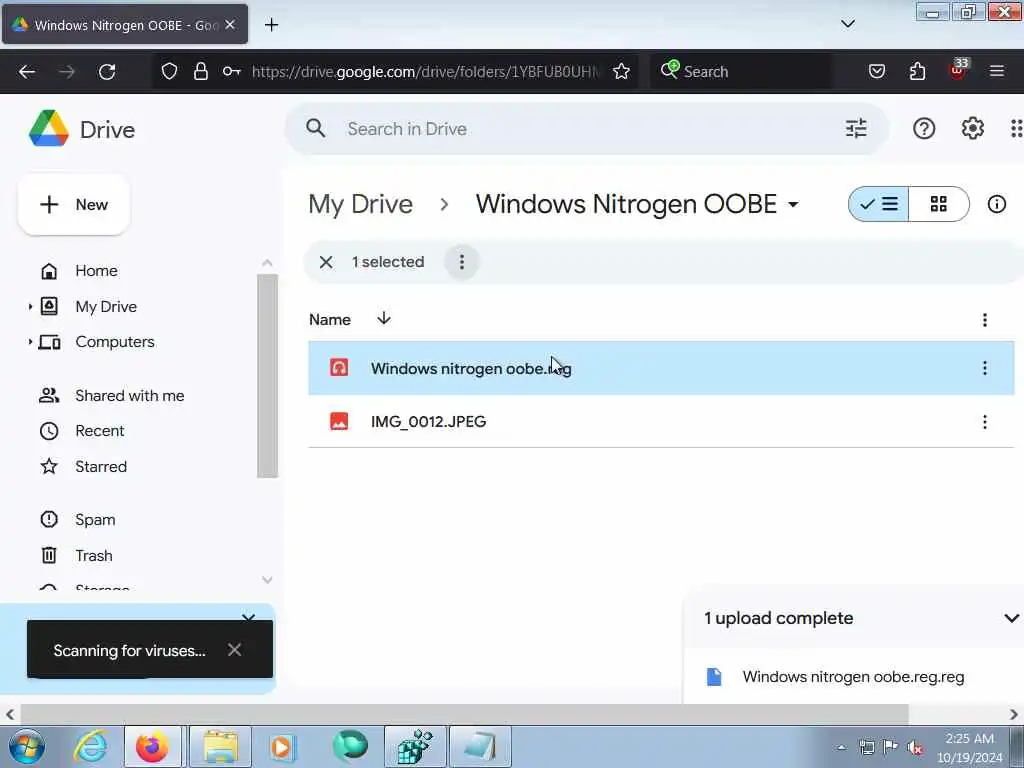Collapse the upload complete panel
Viewport: 1024px width, 768px height.
click(1011, 618)
